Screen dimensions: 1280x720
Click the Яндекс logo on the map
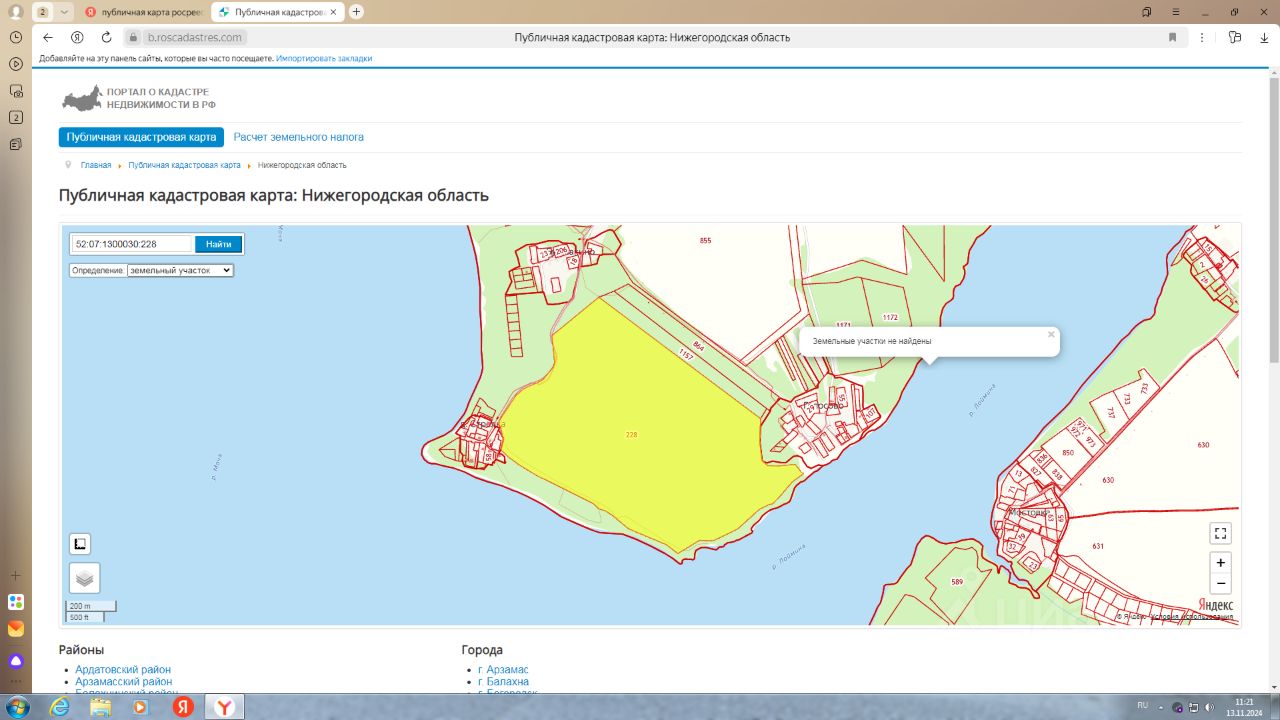point(1215,605)
